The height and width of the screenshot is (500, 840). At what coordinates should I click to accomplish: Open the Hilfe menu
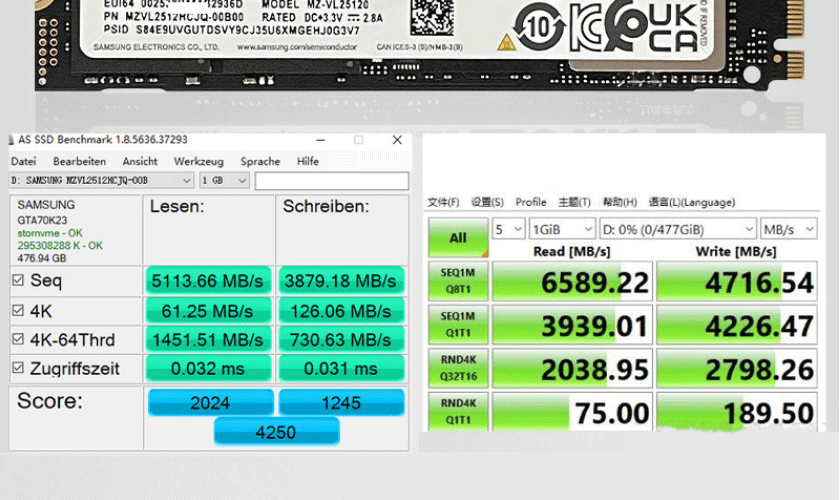(x=308, y=161)
